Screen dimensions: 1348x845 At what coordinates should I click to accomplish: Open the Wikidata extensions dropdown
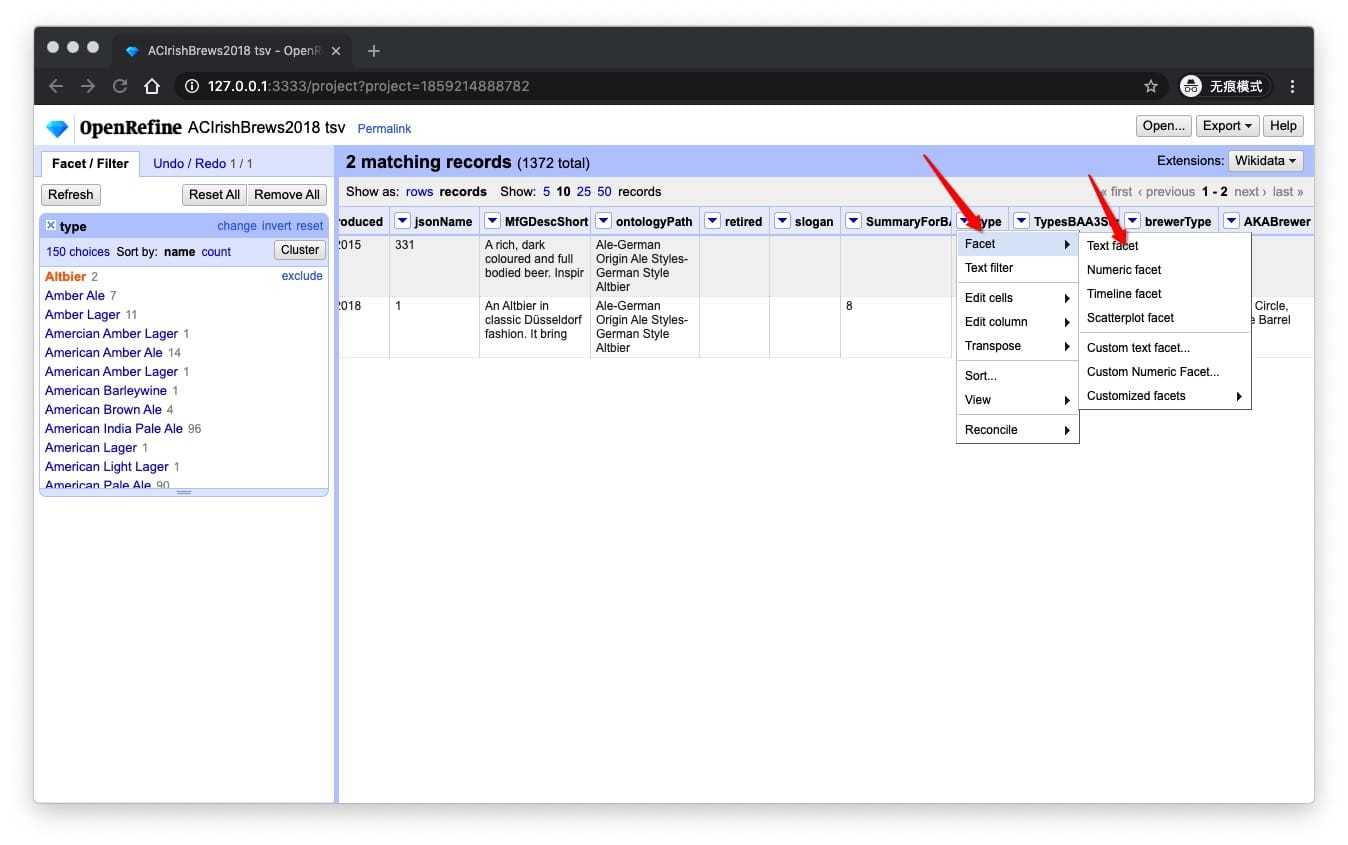[x=1265, y=161]
